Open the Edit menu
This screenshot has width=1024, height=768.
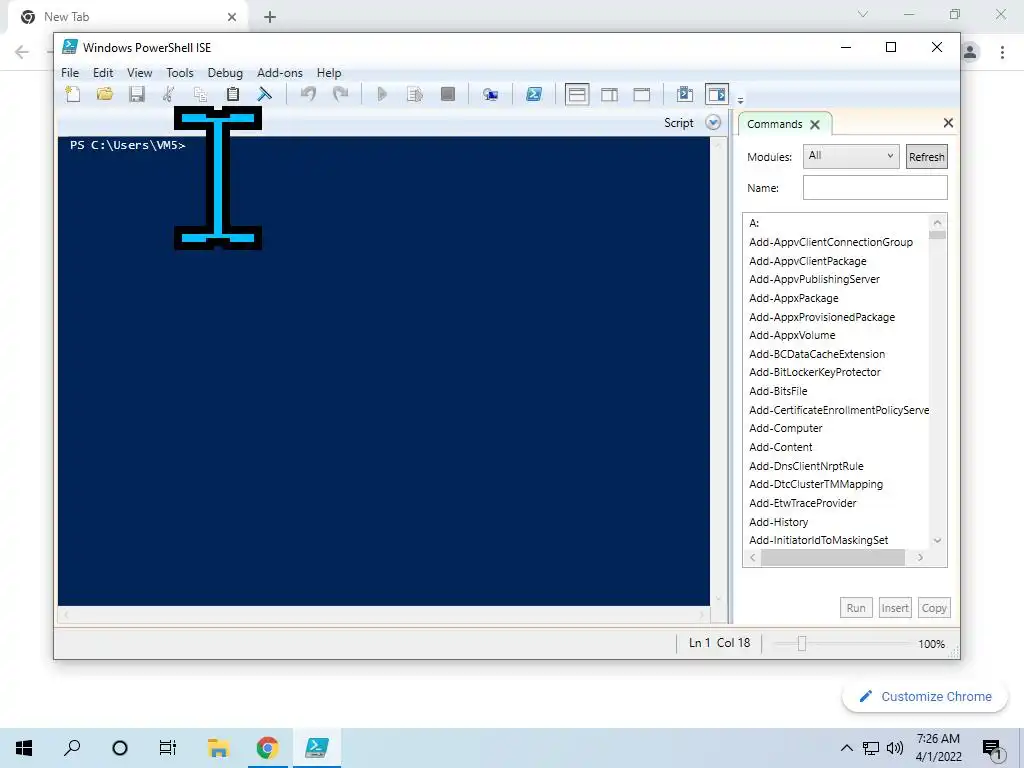point(103,72)
